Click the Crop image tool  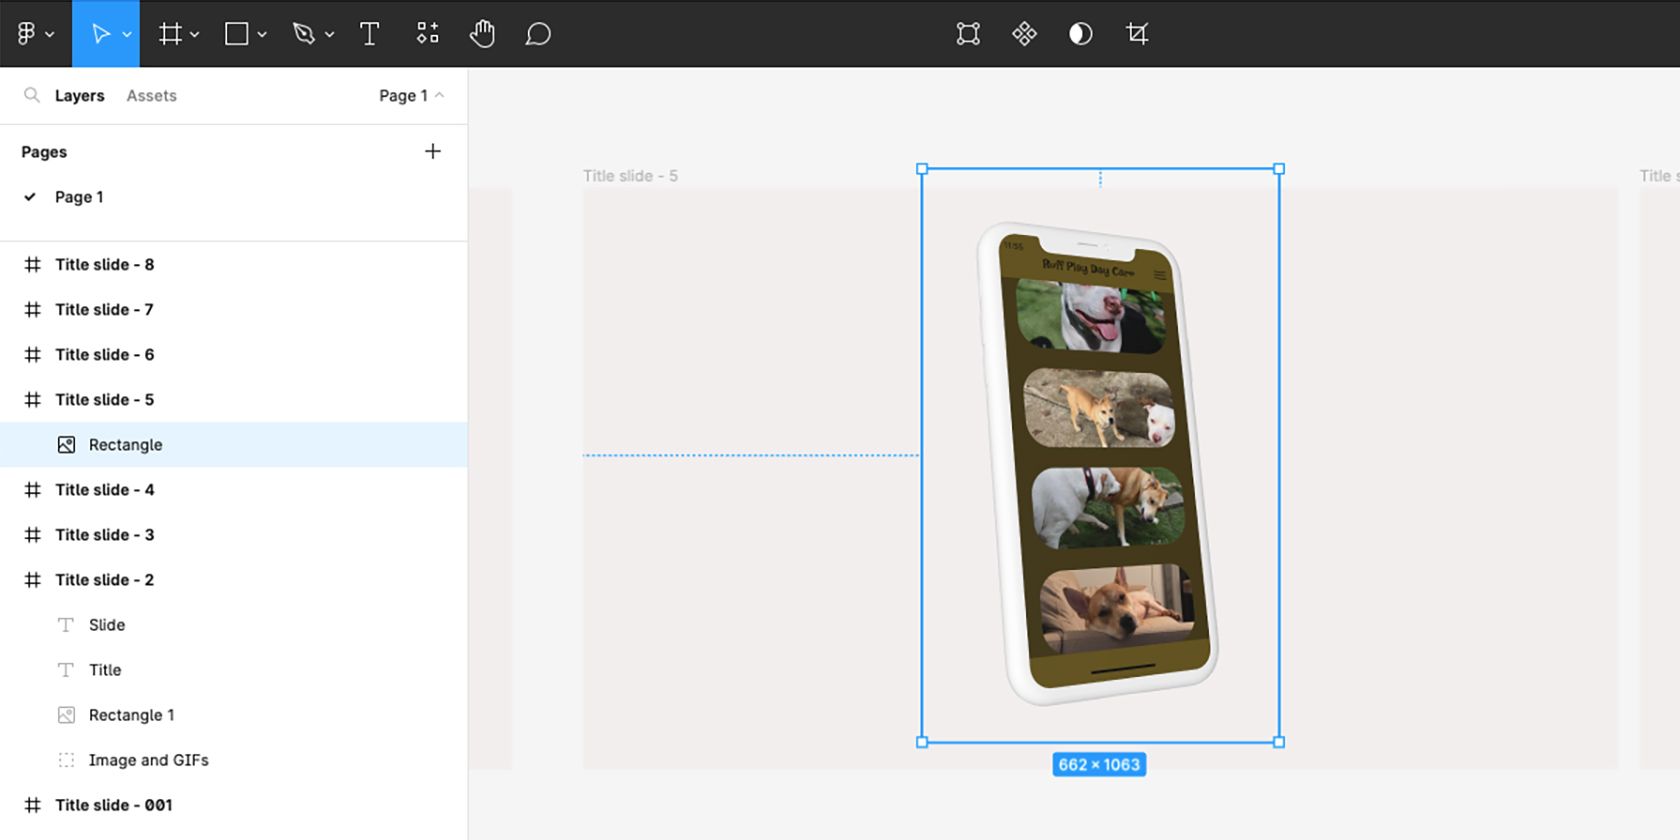click(1137, 34)
